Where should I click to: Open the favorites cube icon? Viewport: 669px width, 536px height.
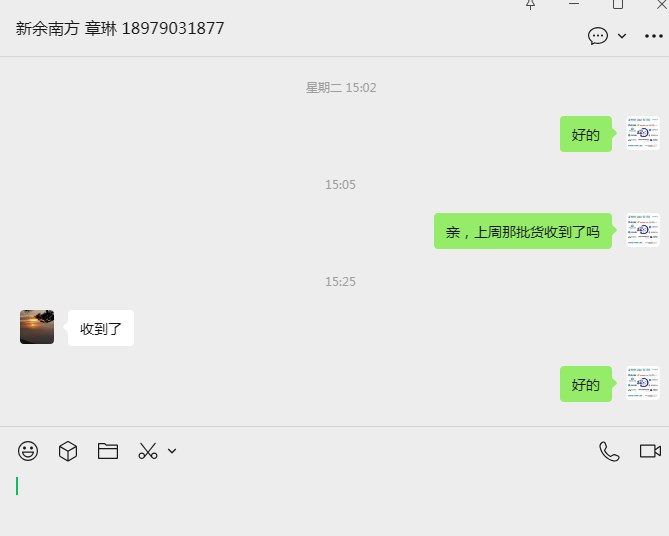[x=68, y=451]
